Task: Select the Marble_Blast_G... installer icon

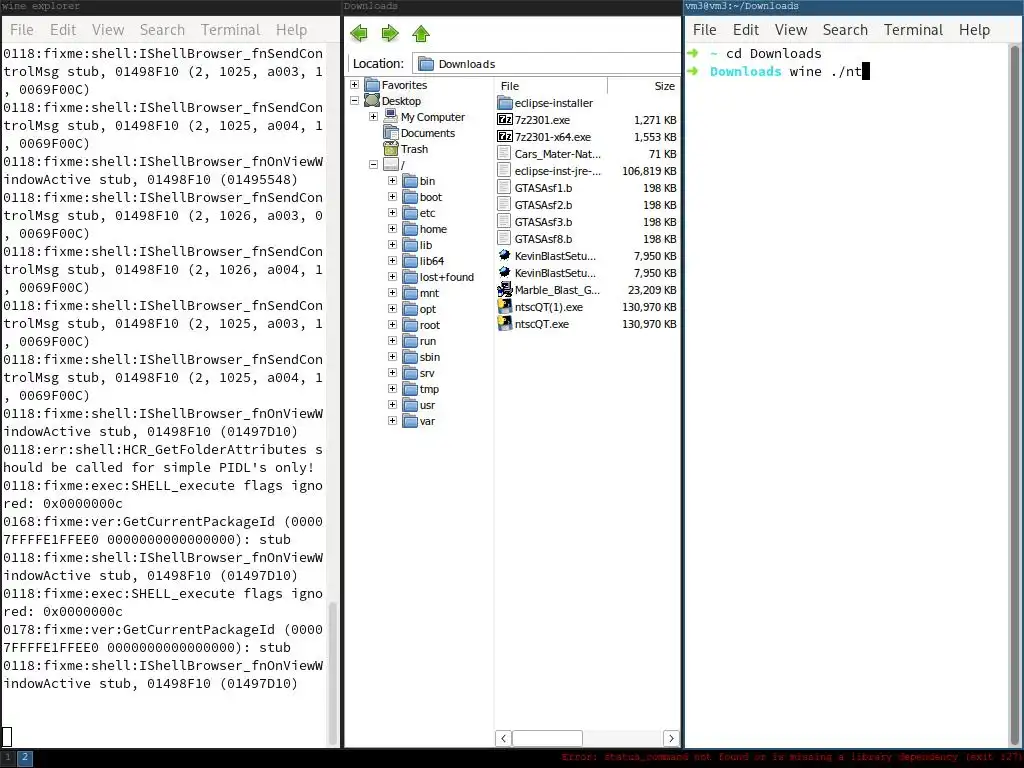Action: click(x=505, y=289)
